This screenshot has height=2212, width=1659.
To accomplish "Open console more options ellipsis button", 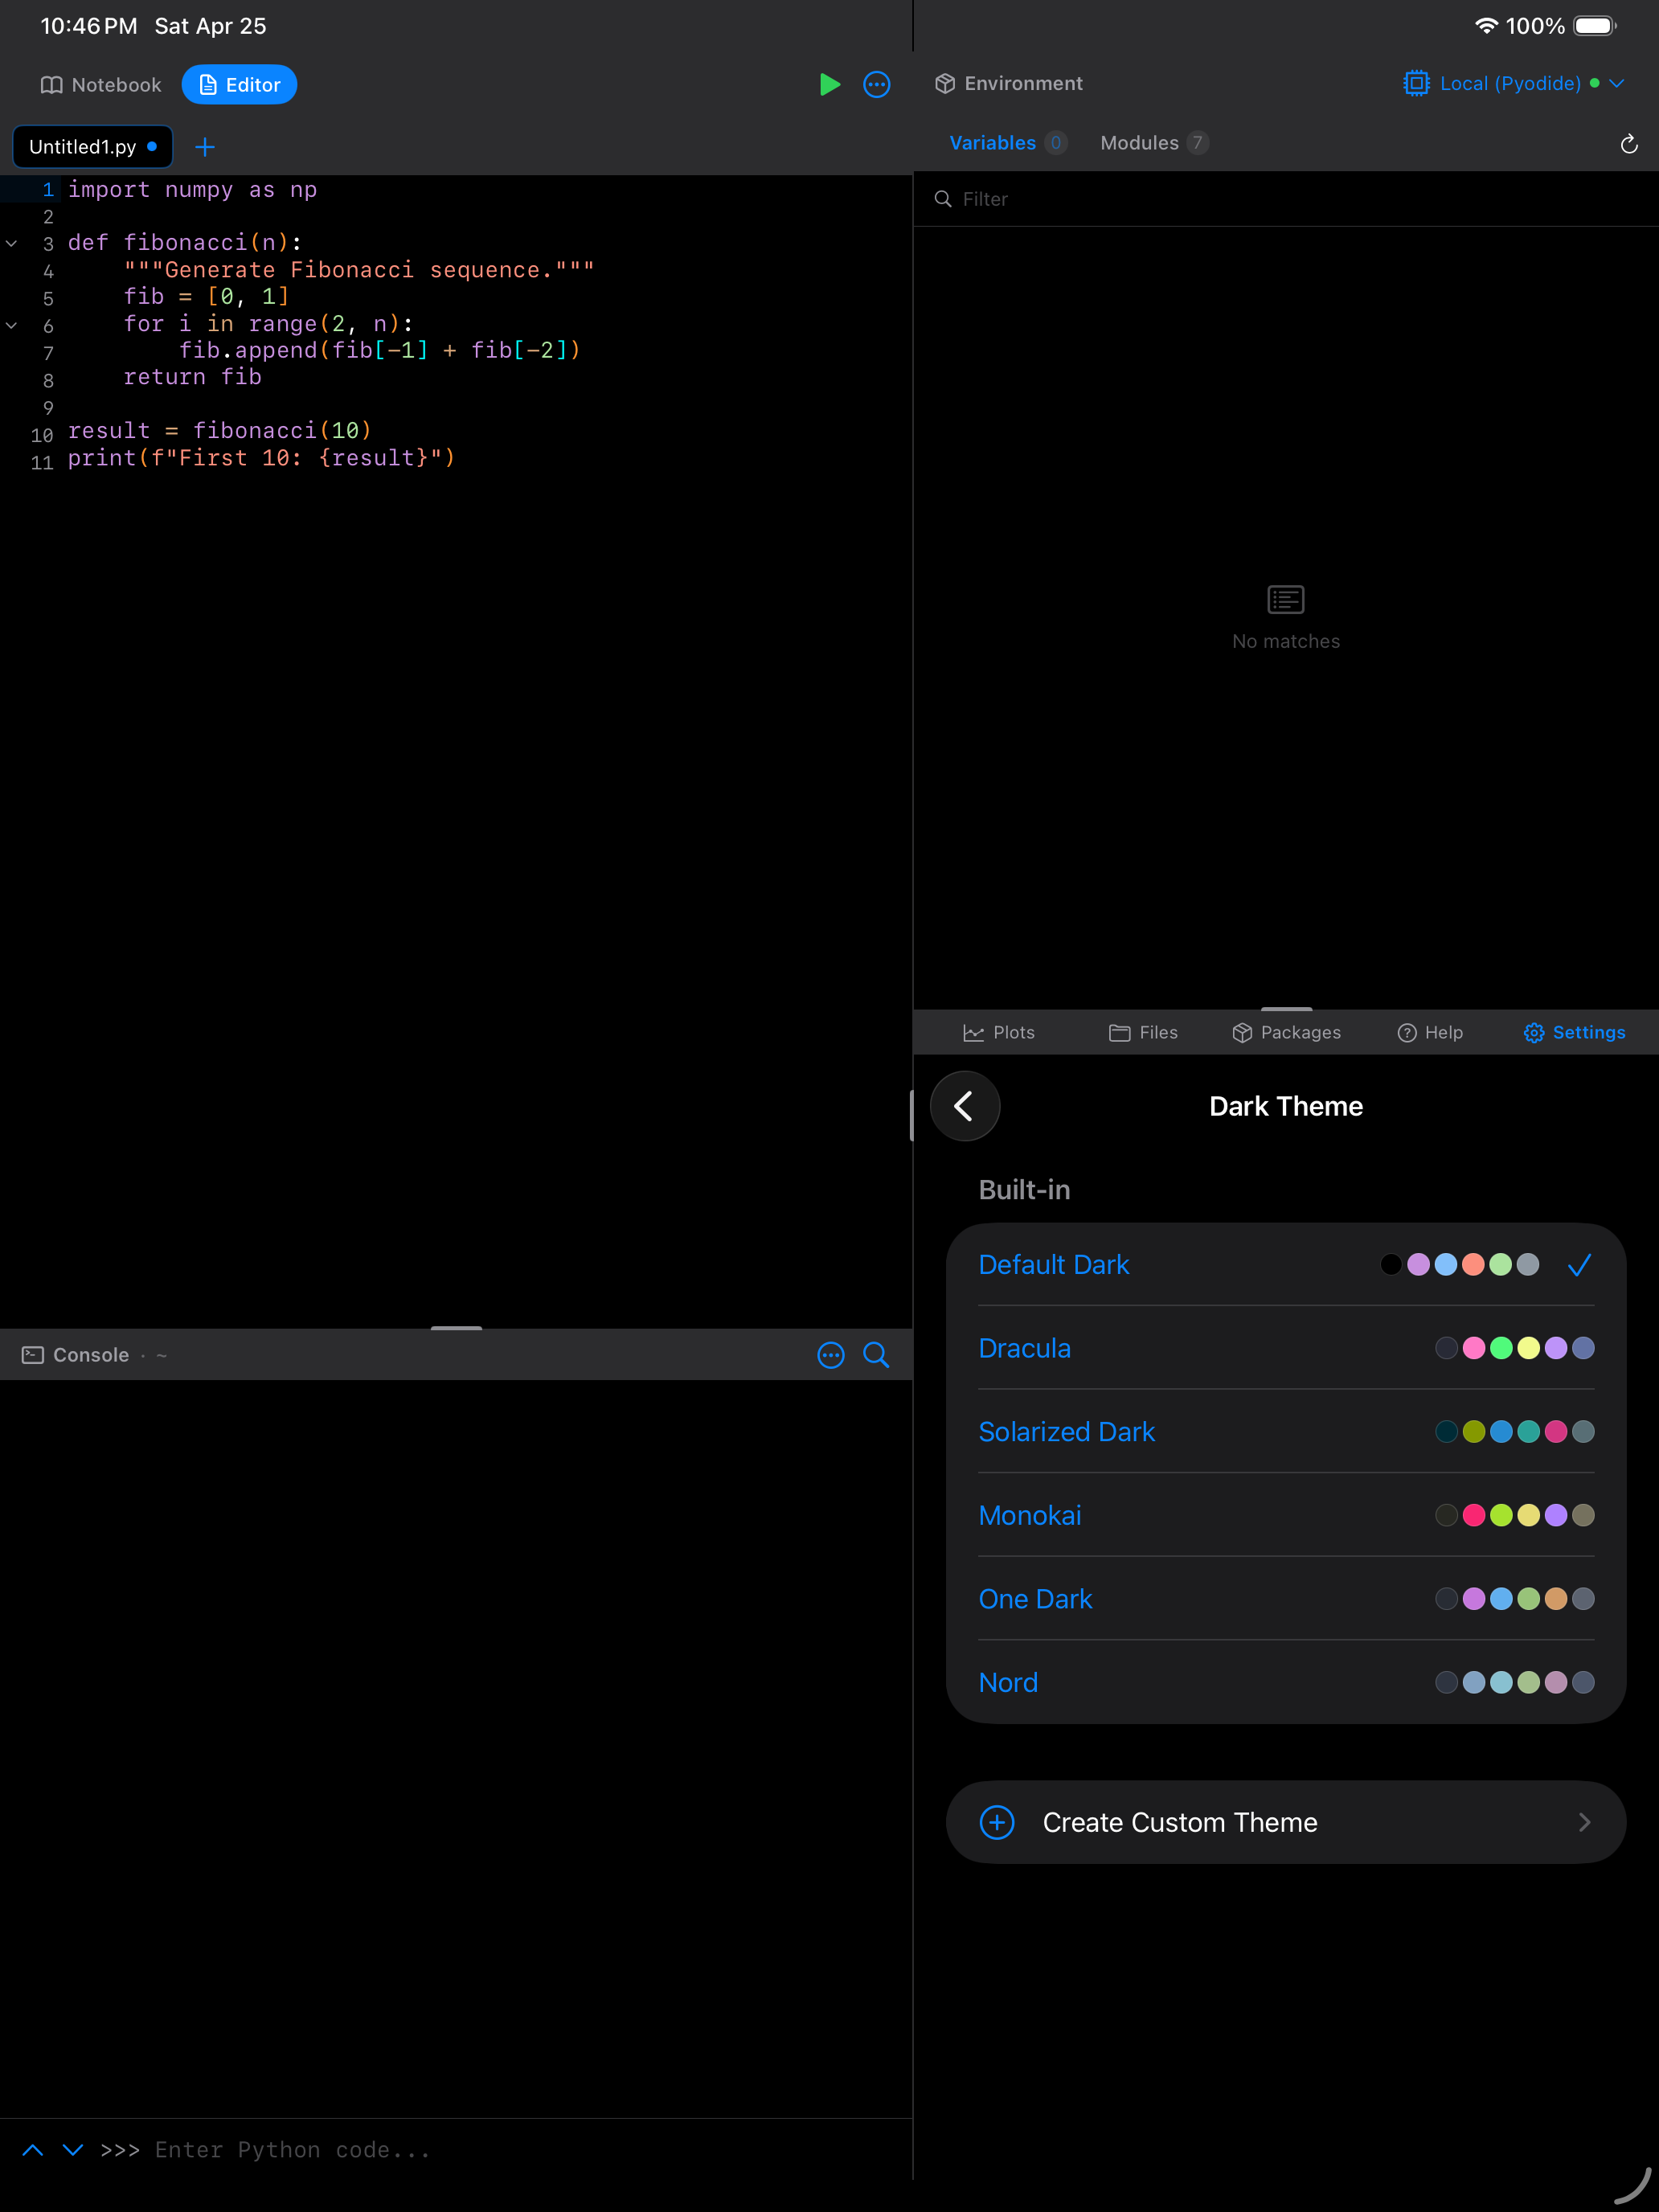I will [831, 1355].
